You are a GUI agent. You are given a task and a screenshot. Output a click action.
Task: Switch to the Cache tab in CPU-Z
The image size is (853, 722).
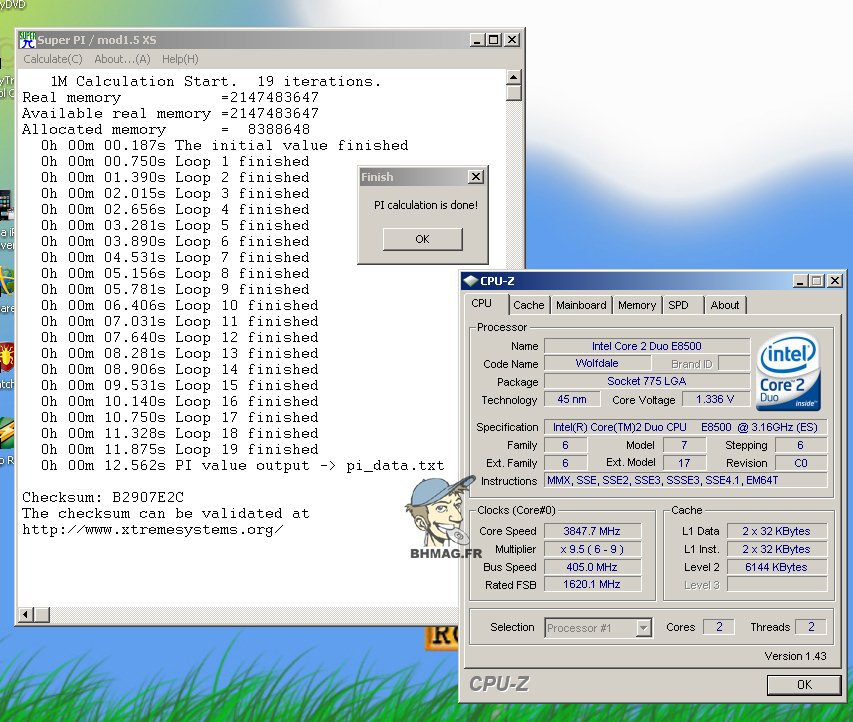pyautogui.click(x=529, y=305)
